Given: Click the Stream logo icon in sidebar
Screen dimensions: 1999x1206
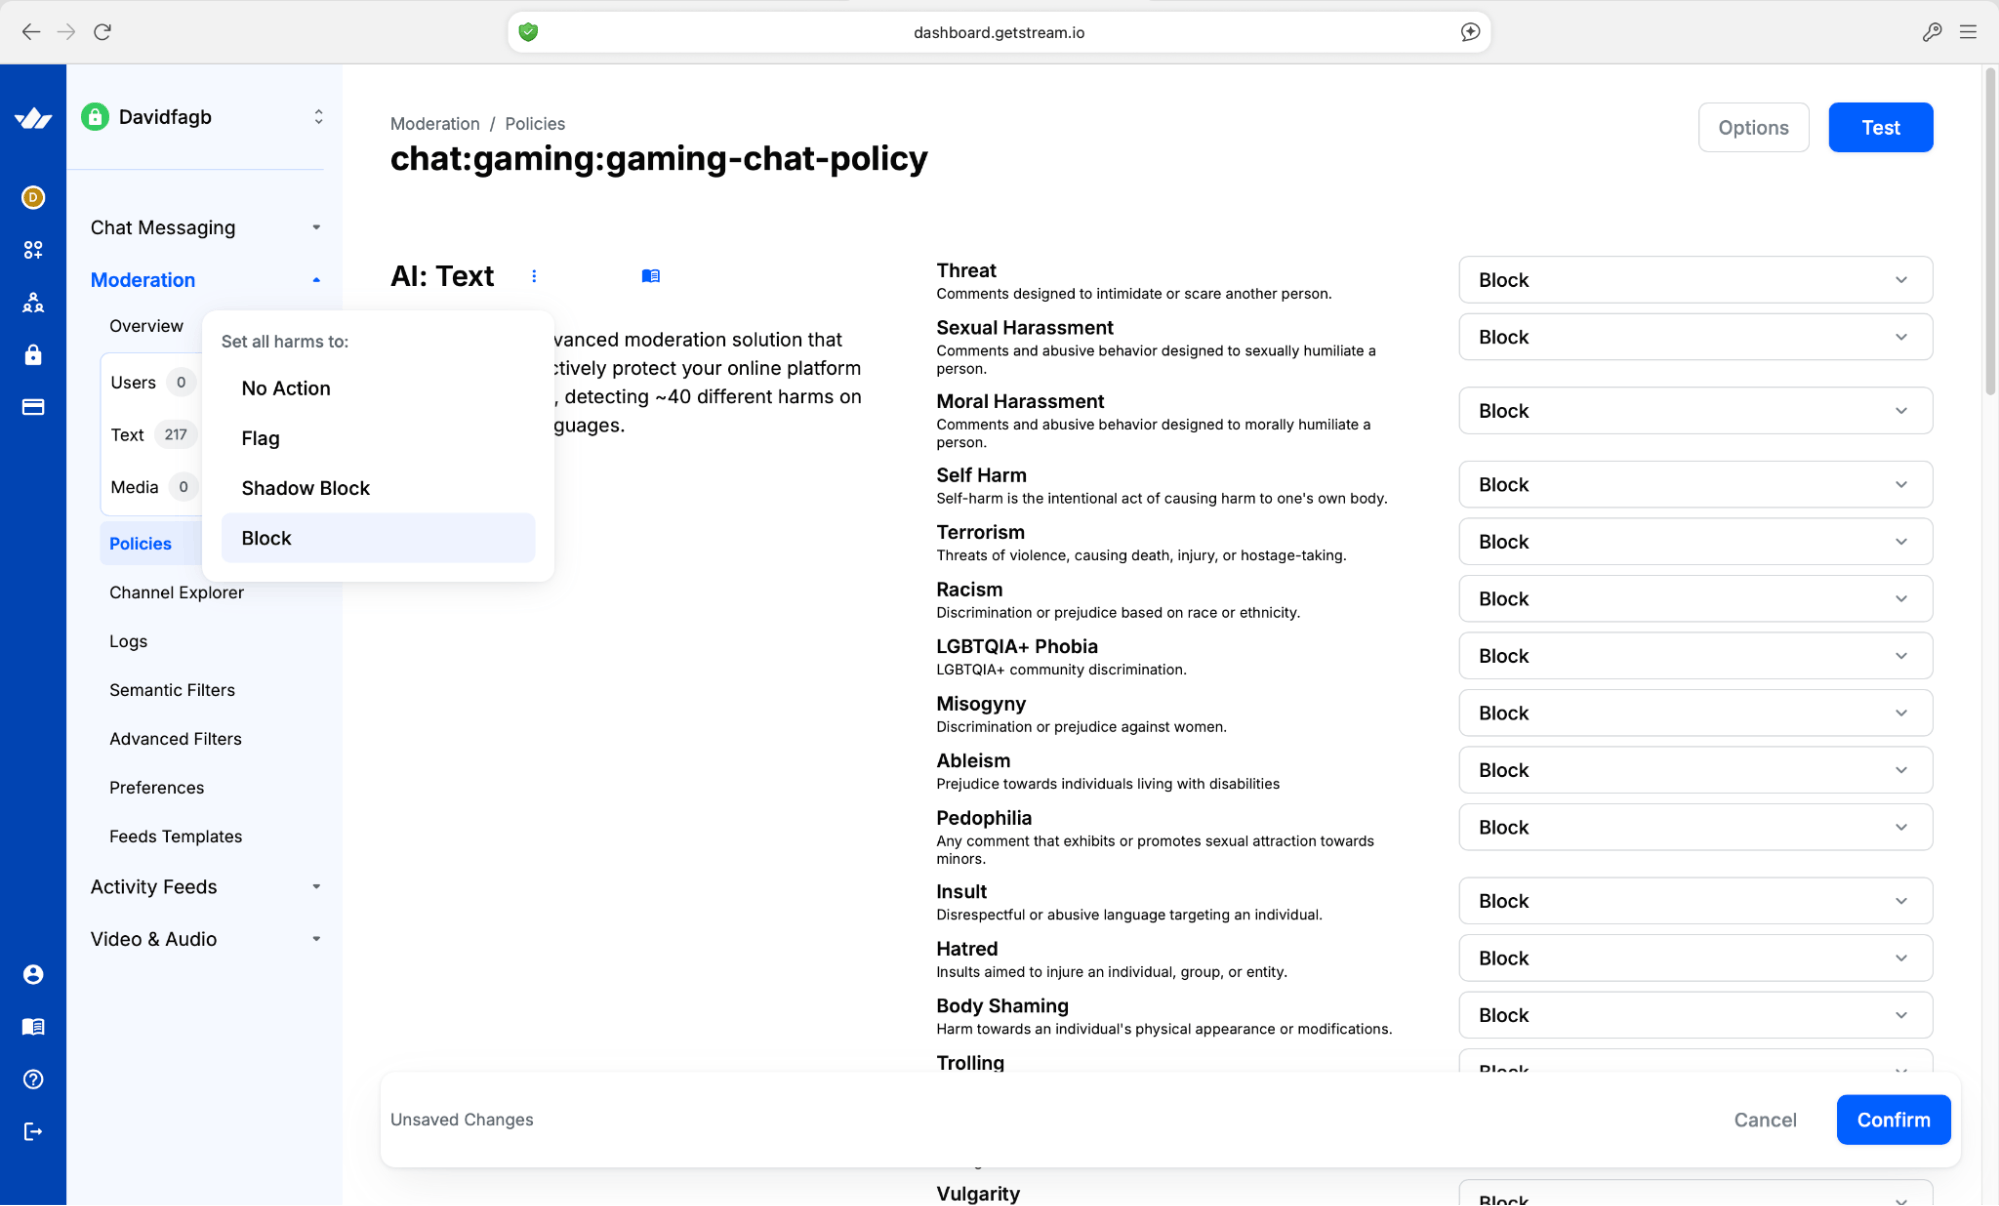Looking at the screenshot, I should pyautogui.click(x=33, y=119).
